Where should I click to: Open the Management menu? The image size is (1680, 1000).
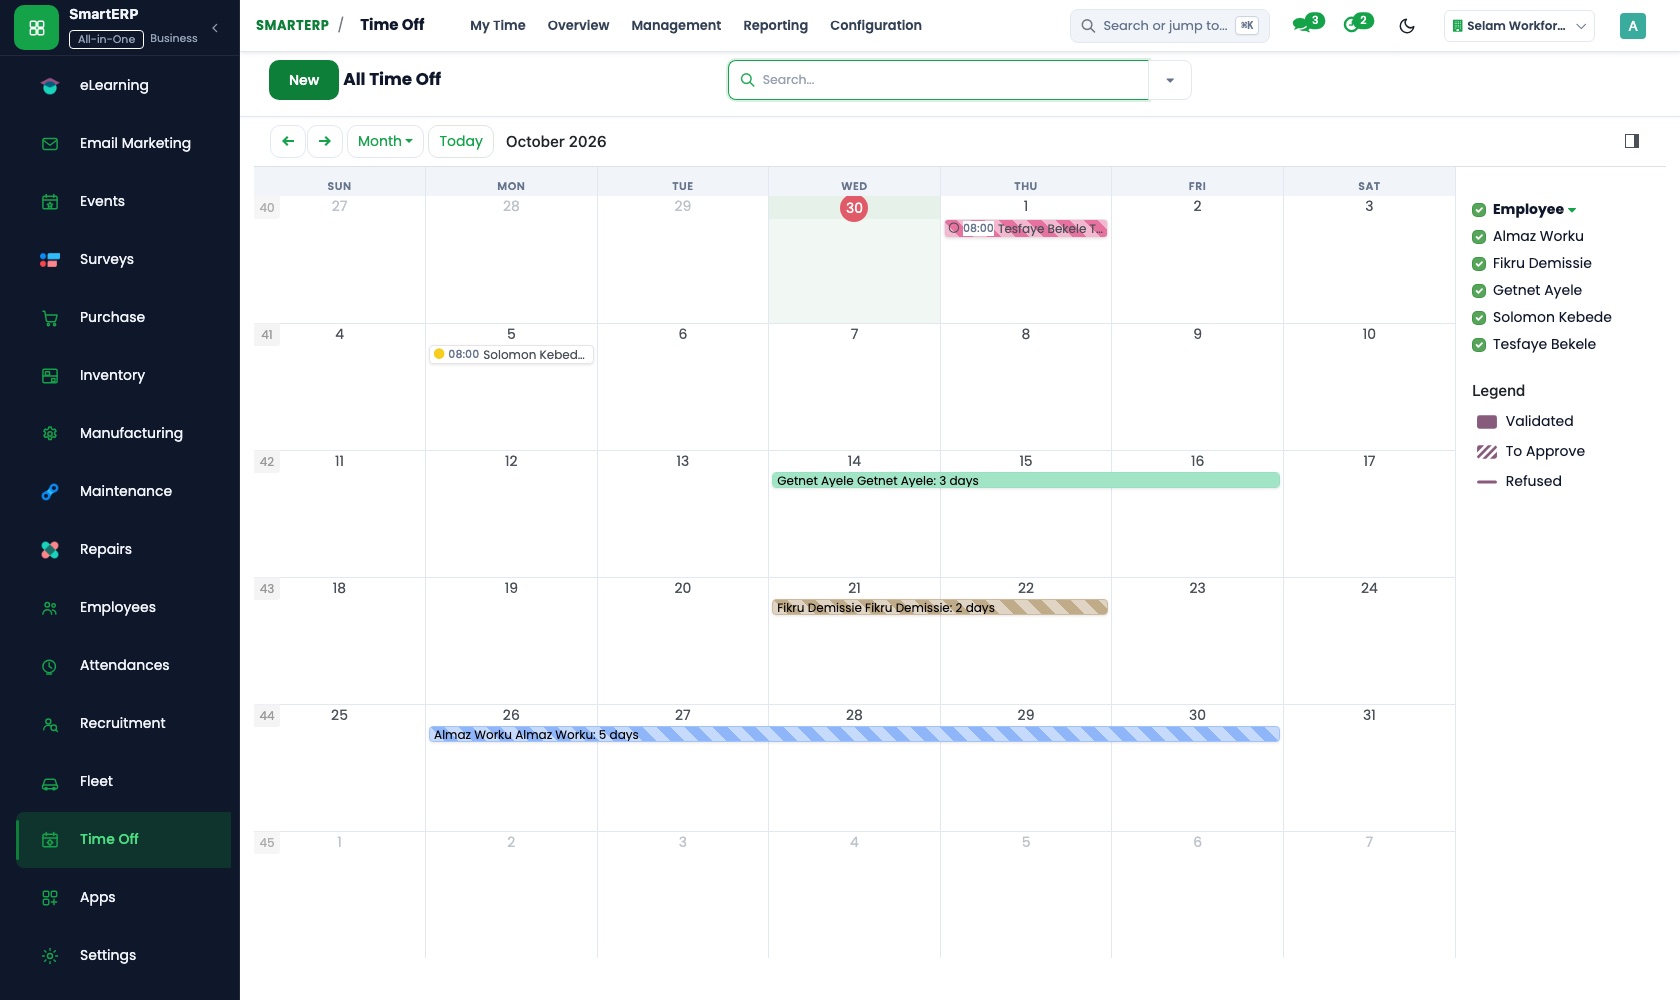click(676, 25)
